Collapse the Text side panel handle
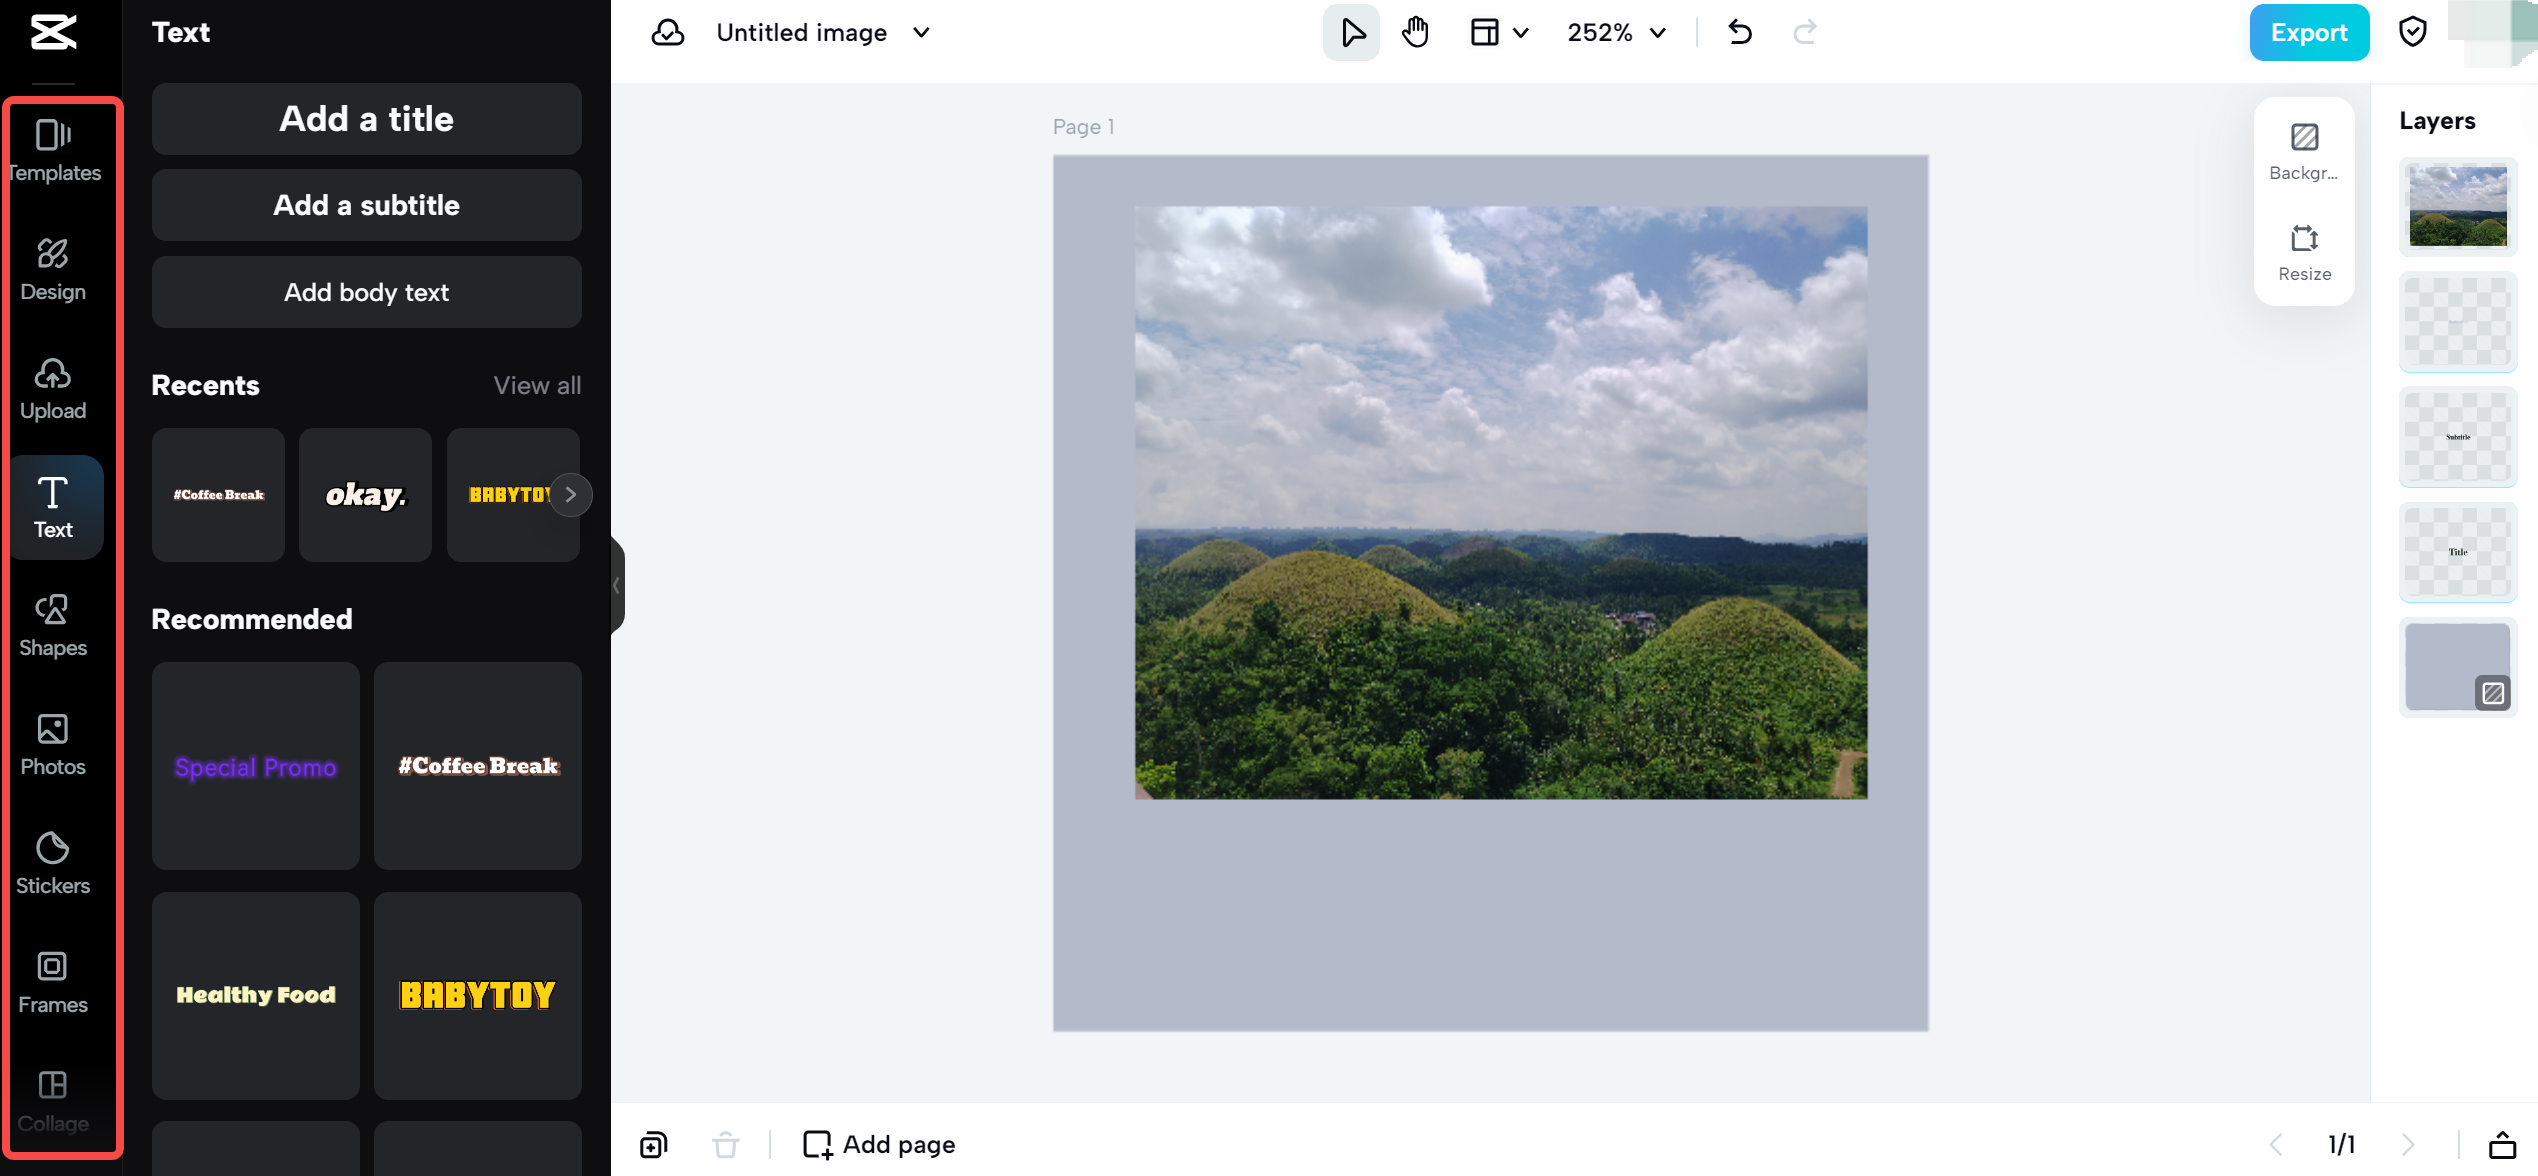The width and height of the screenshot is (2538, 1176). click(617, 585)
